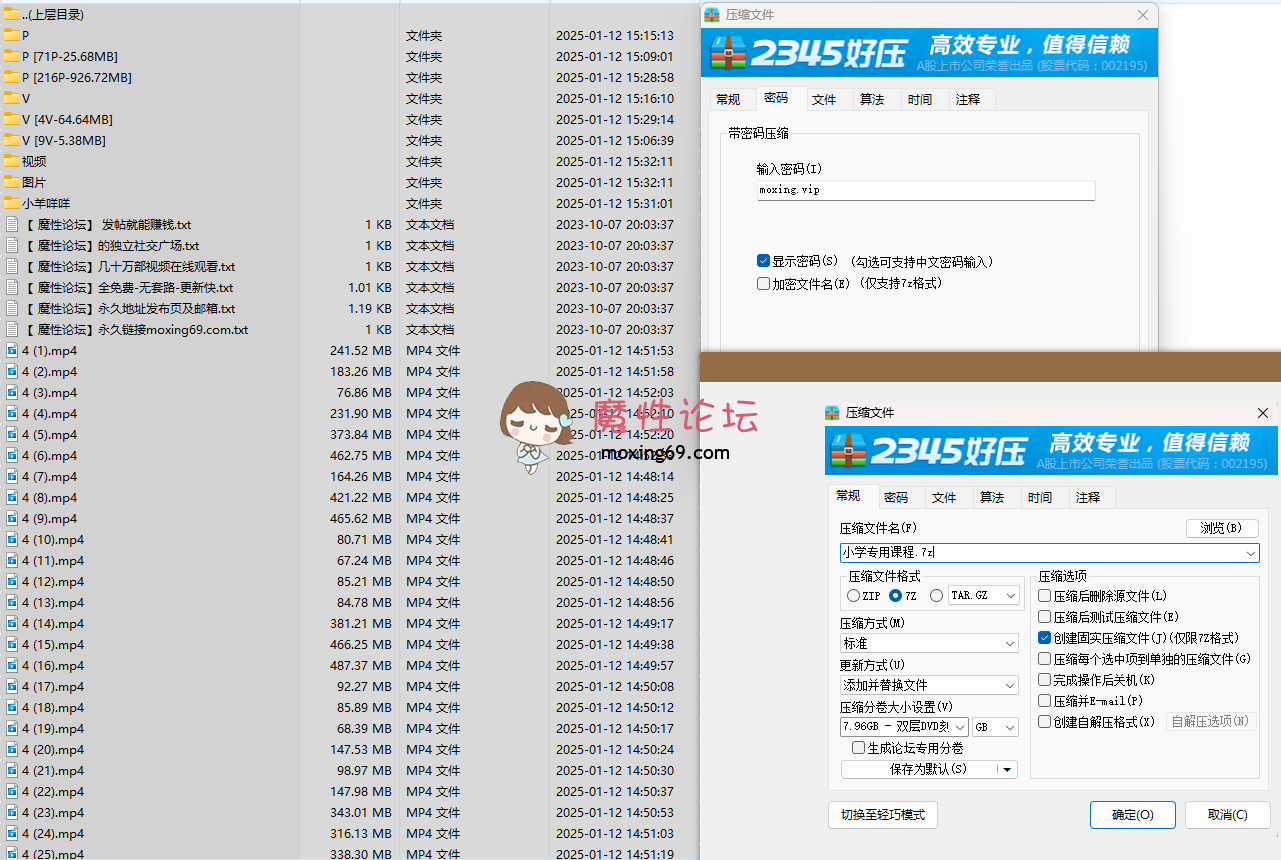Open the 压缩方式 dropdown showing 标准
Image resolution: width=1281 pixels, height=860 pixels.
point(928,643)
